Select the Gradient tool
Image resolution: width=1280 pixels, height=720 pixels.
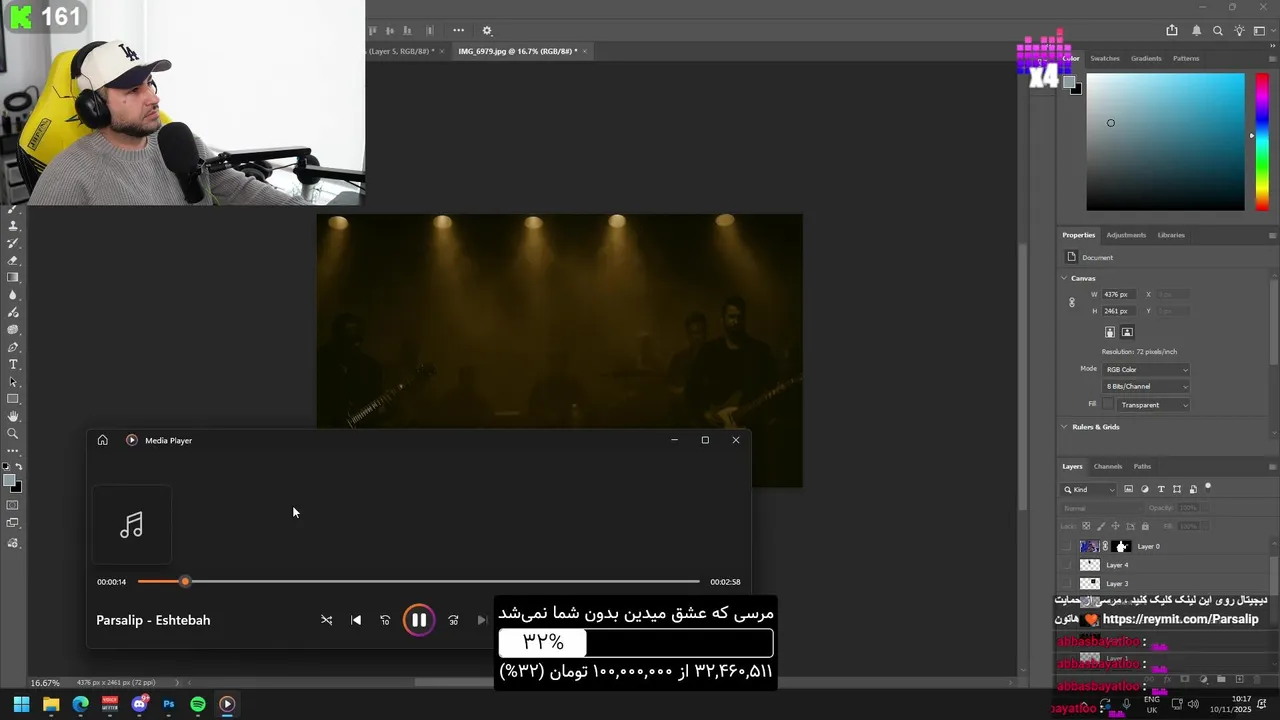(13, 277)
